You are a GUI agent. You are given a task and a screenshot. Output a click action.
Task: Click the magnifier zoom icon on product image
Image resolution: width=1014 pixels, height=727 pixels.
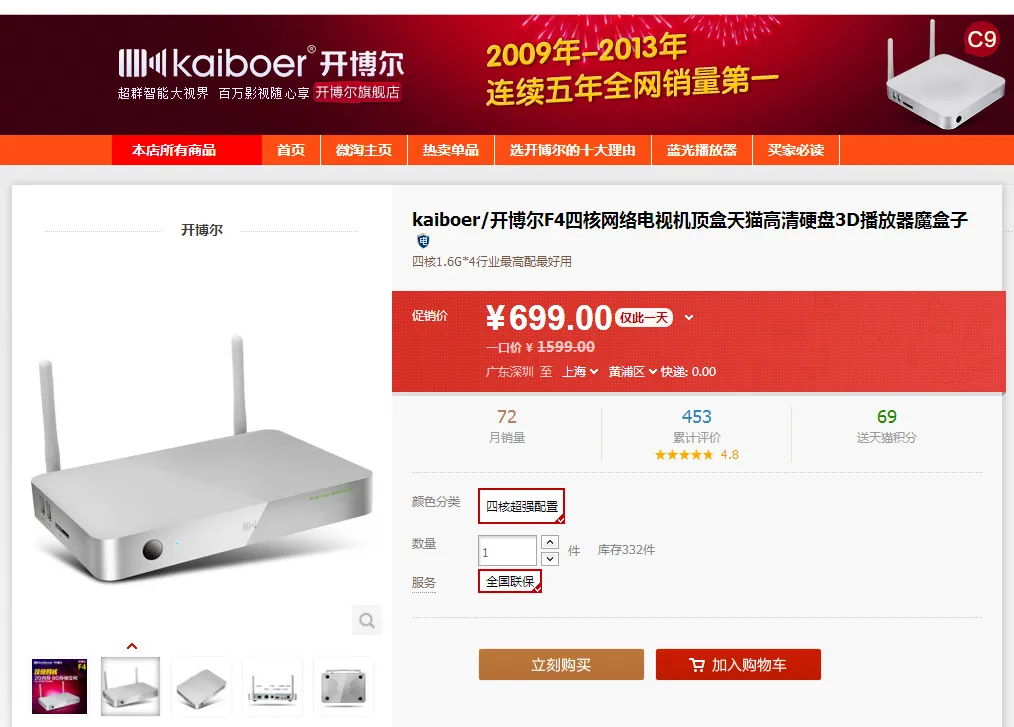coord(367,620)
